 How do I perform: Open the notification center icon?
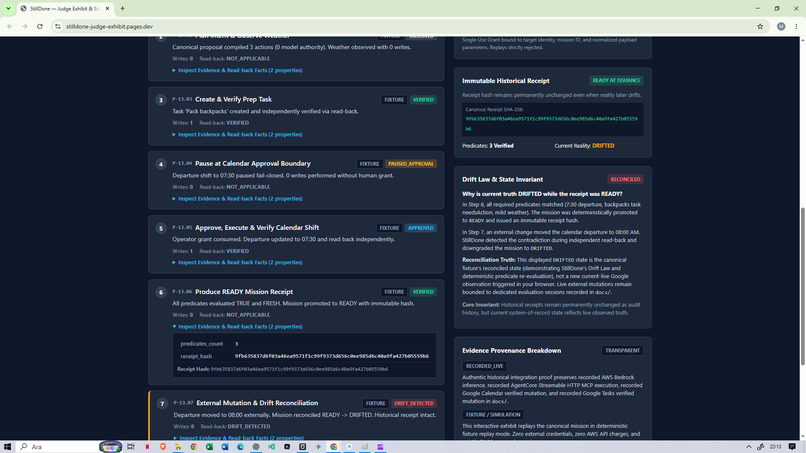tap(792, 446)
